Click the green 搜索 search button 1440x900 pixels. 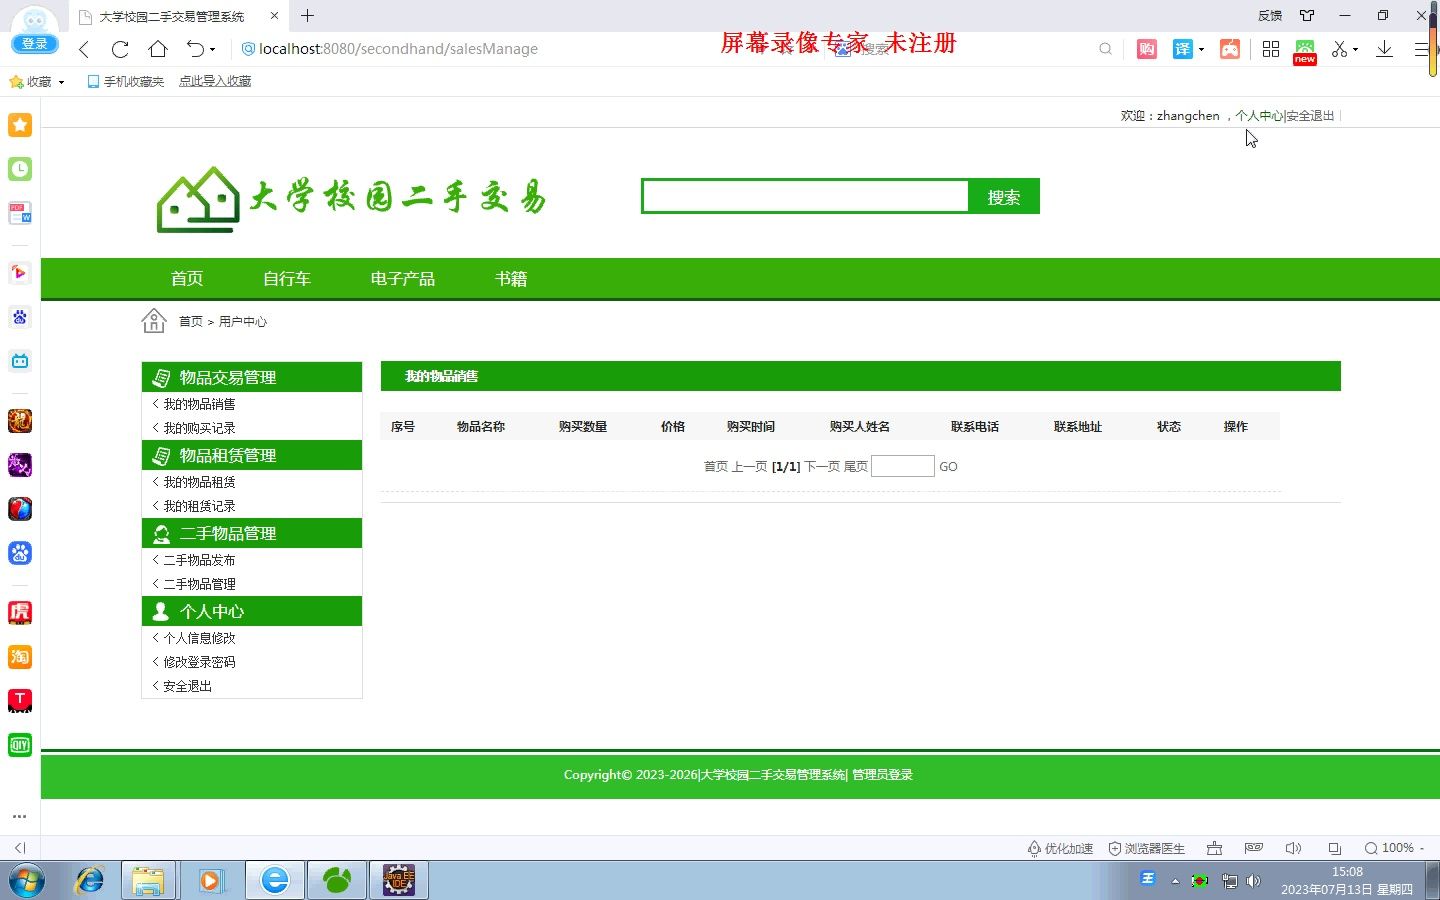point(1003,196)
